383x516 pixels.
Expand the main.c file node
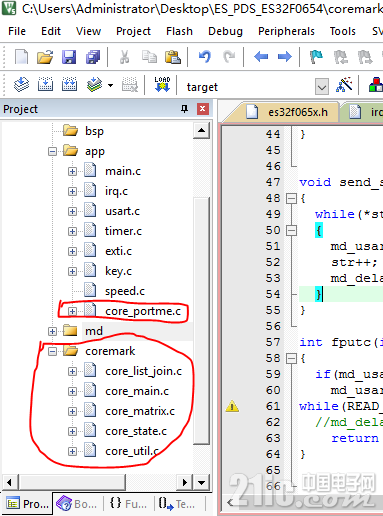[72, 171]
